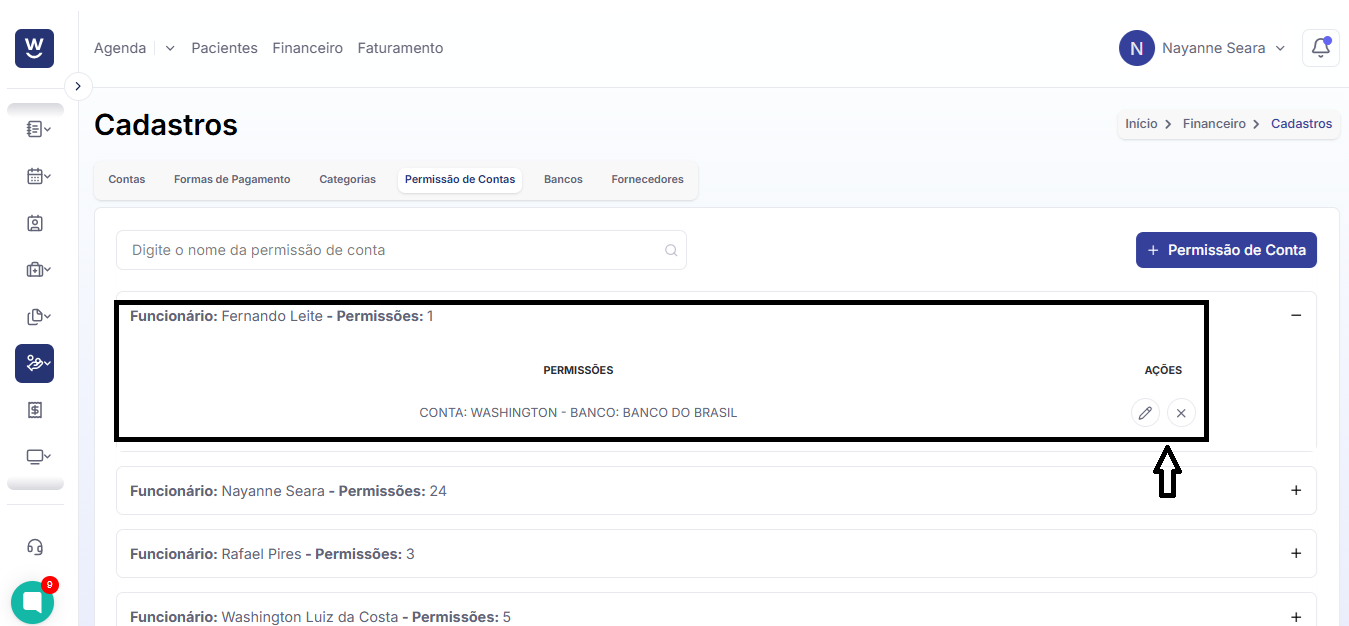Open the active financial hand-coin sidebar icon
The width and height of the screenshot is (1349, 626).
tap(34, 364)
